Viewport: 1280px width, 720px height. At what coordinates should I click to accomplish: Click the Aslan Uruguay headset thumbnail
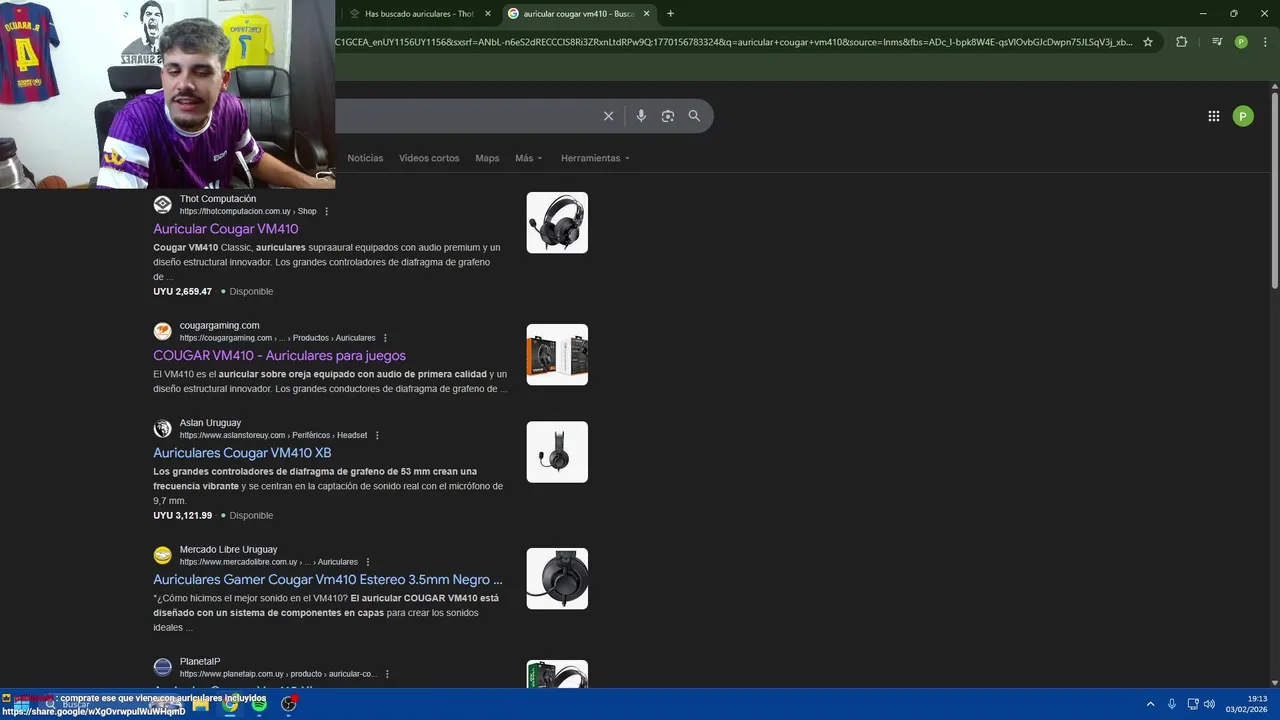[557, 452]
